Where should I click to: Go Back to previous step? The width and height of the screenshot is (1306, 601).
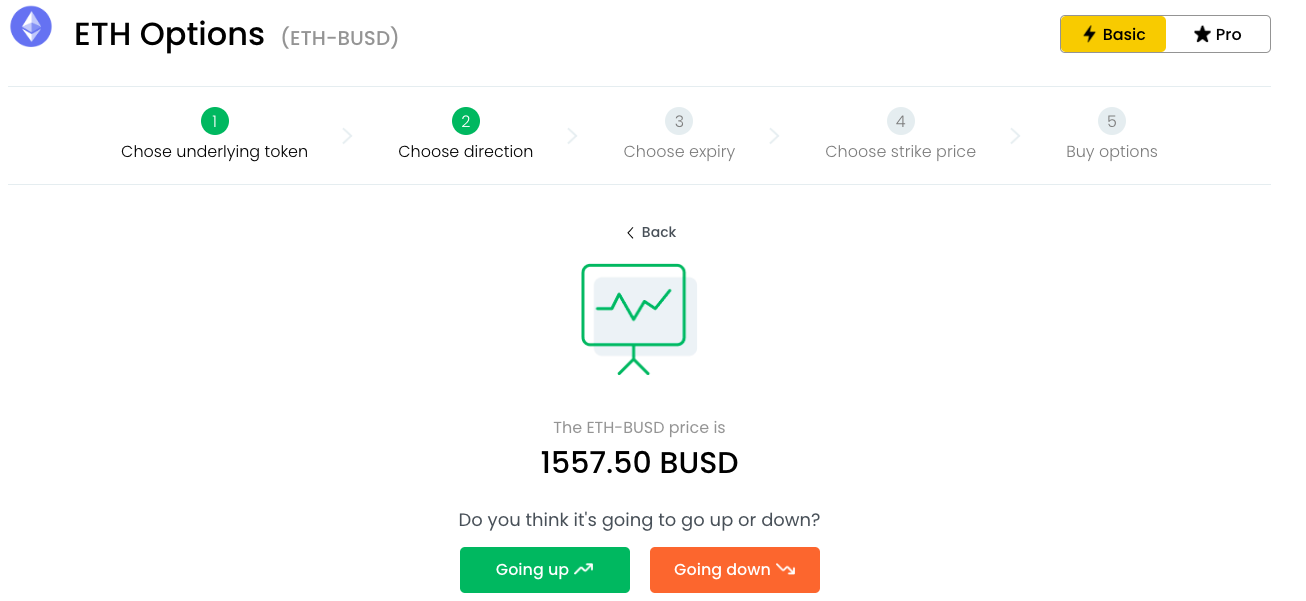pos(651,232)
